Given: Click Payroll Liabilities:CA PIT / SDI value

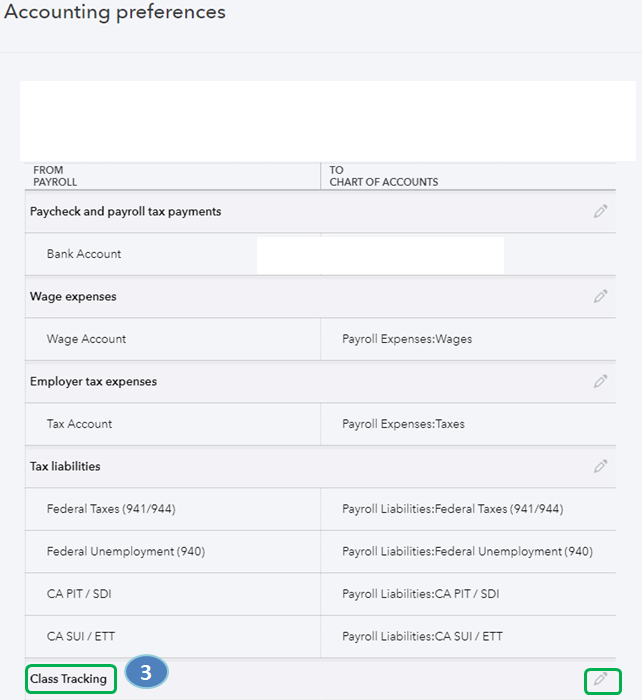Looking at the screenshot, I should coord(421,594).
